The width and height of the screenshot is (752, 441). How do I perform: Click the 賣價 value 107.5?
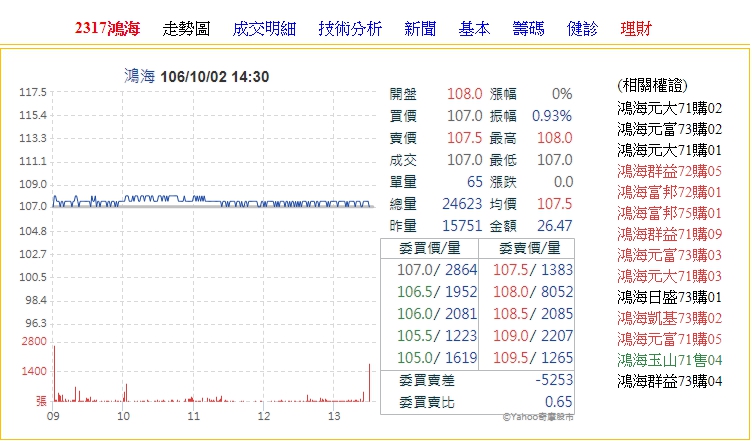click(x=464, y=138)
